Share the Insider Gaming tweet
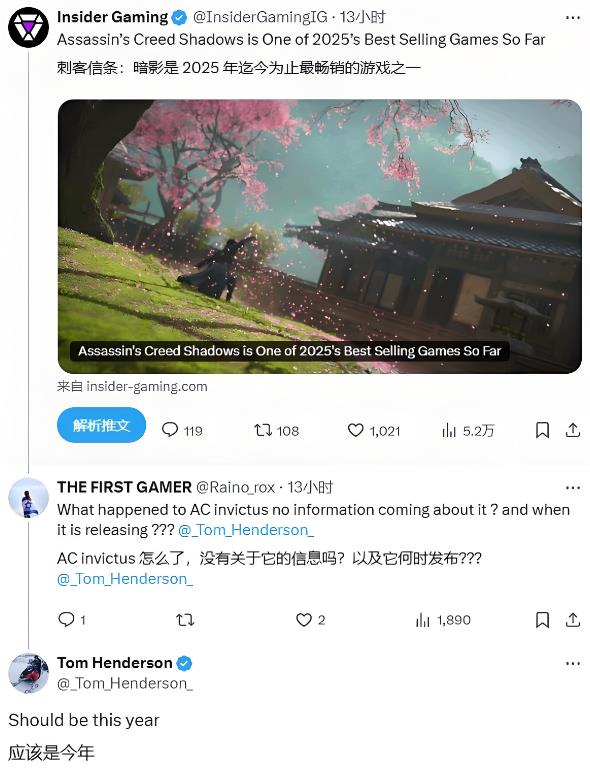 [572, 430]
